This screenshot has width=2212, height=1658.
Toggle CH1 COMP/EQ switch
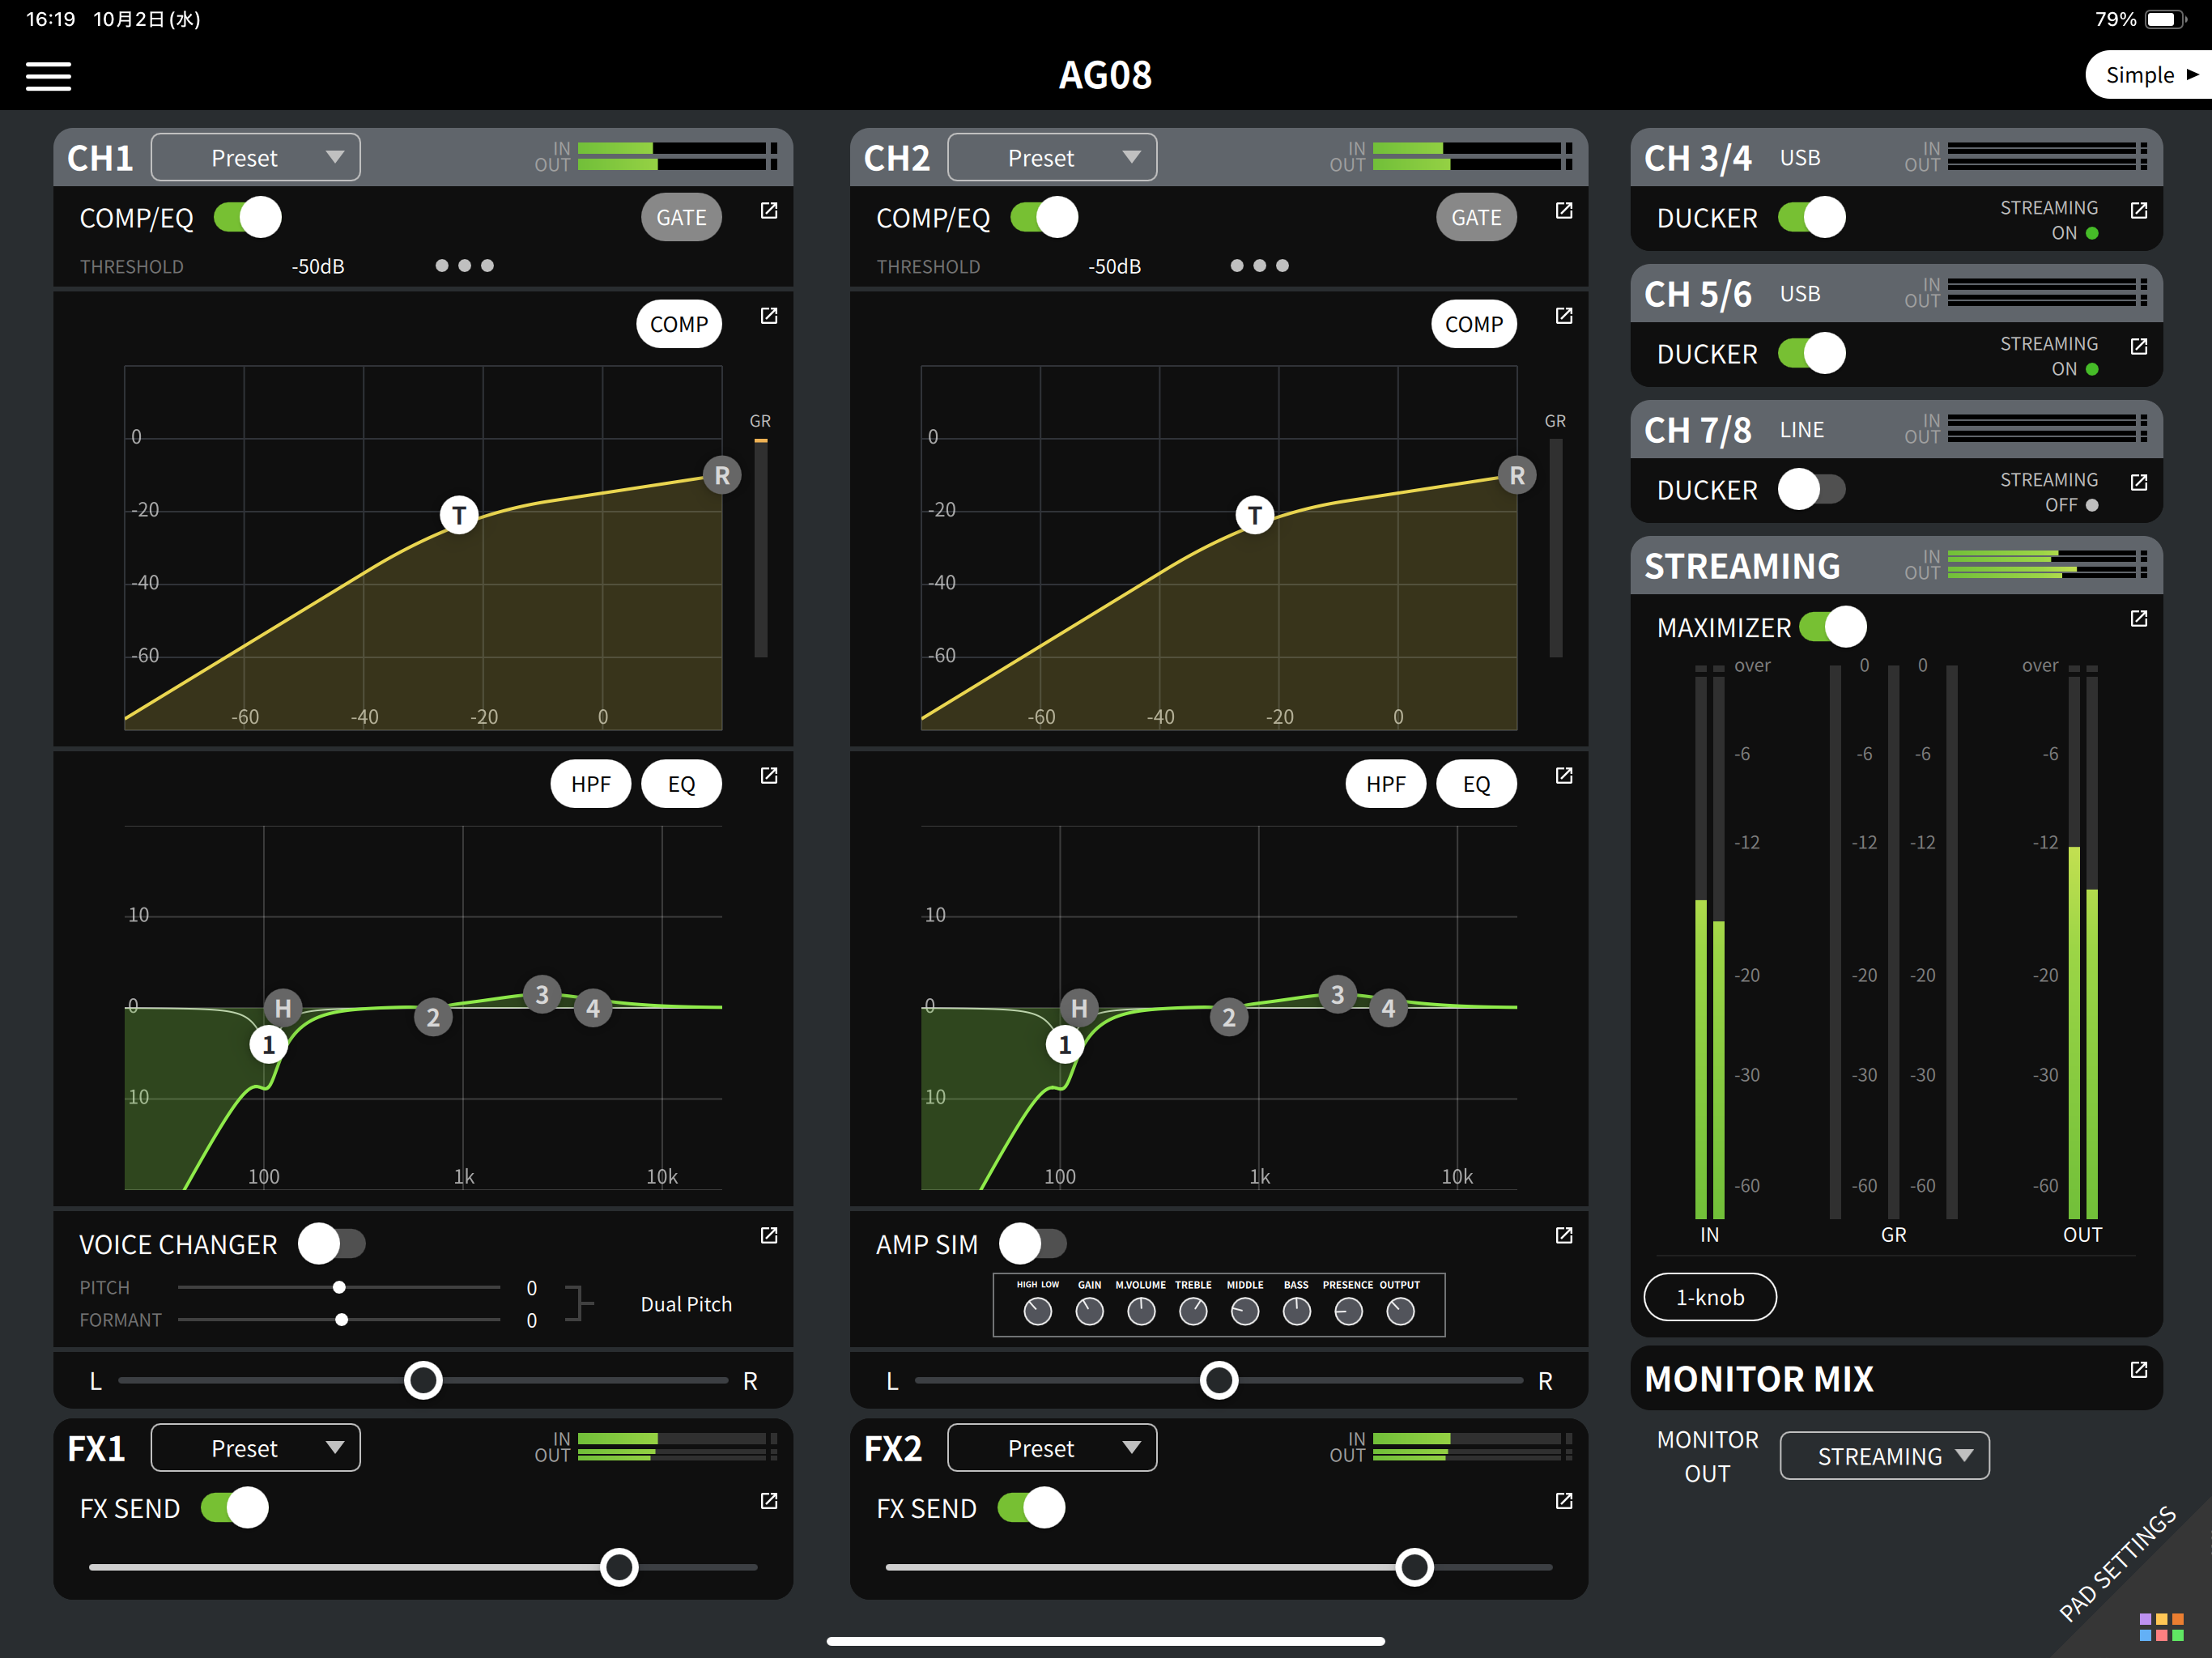point(248,217)
